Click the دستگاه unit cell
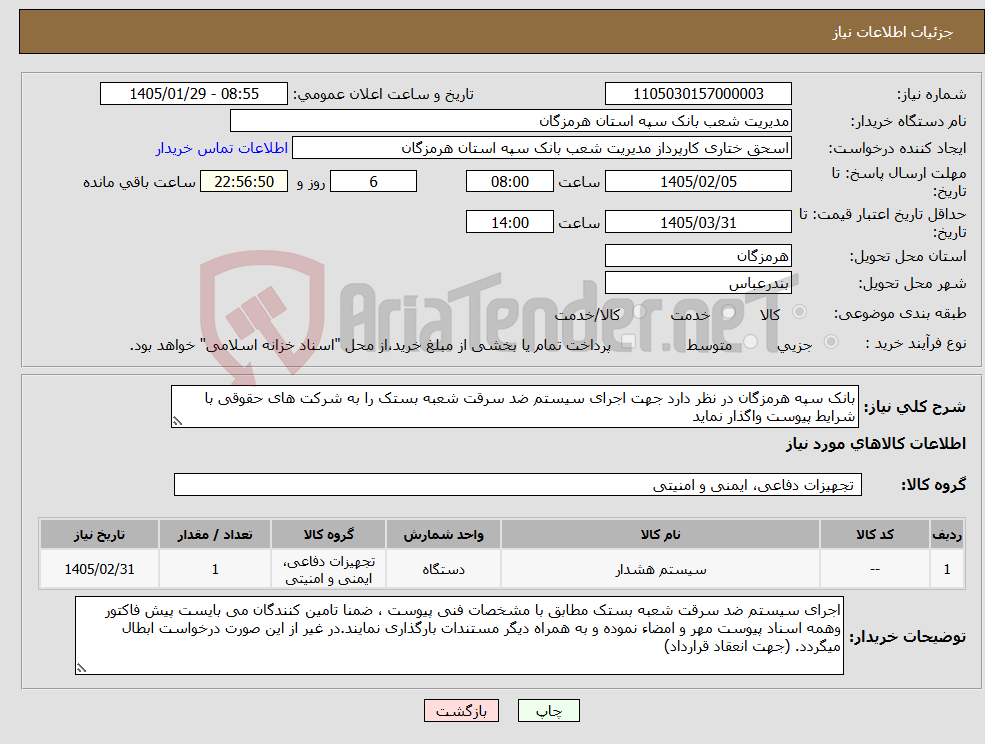Image resolution: width=985 pixels, height=744 pixels. click(444, 569)
